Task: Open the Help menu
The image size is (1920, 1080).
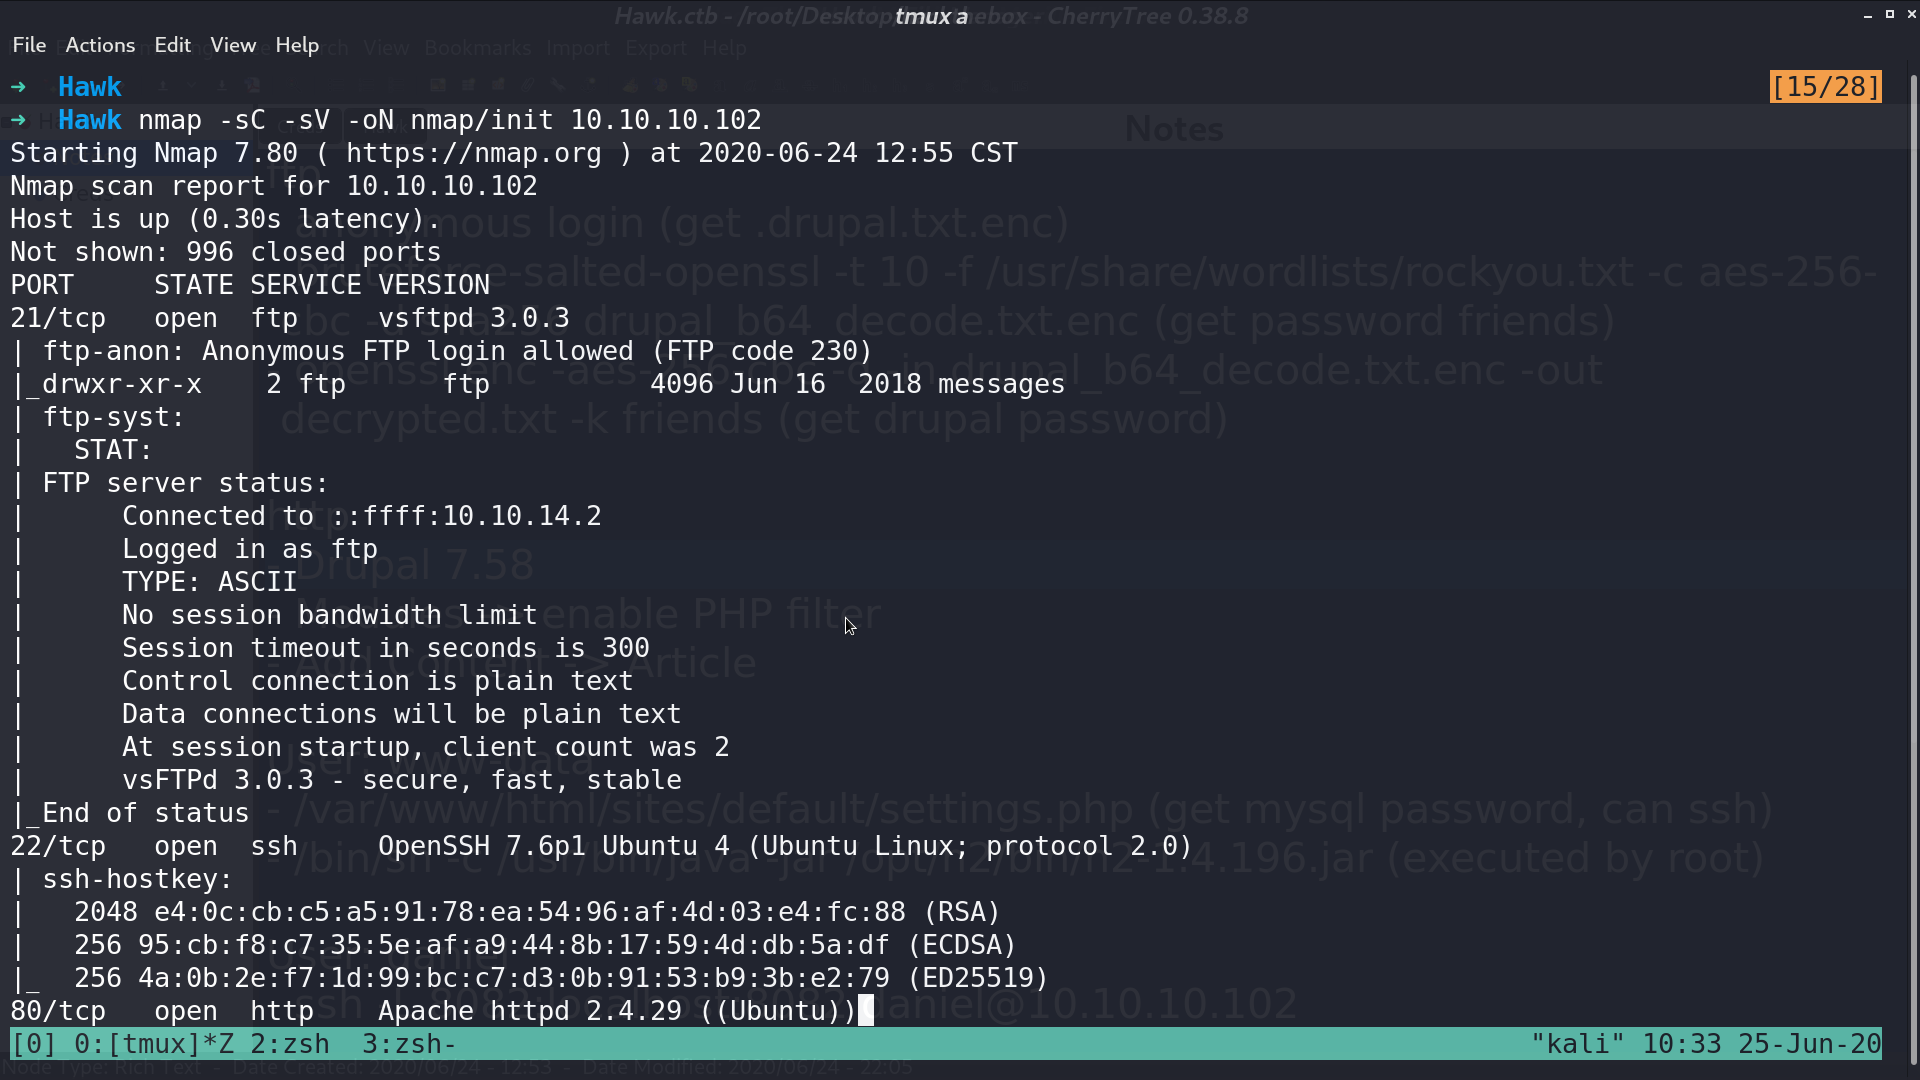Action: point(297,45)
